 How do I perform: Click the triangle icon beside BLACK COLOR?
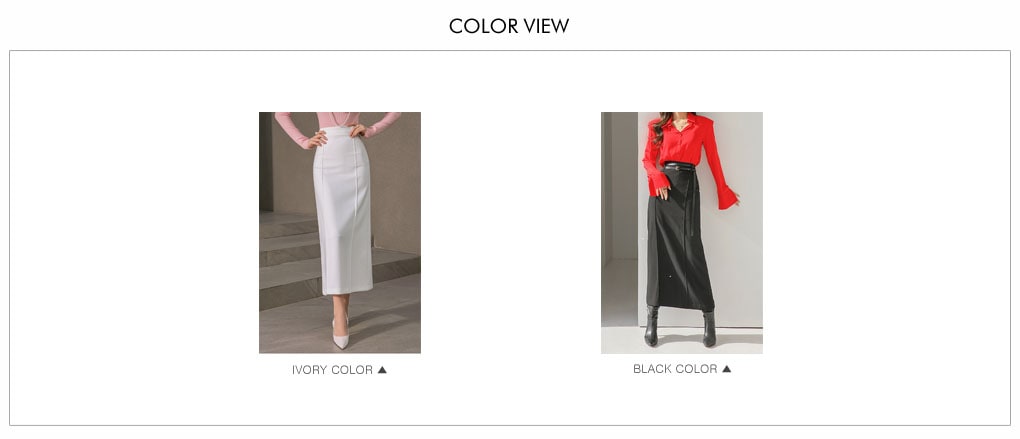pos(727,369)
